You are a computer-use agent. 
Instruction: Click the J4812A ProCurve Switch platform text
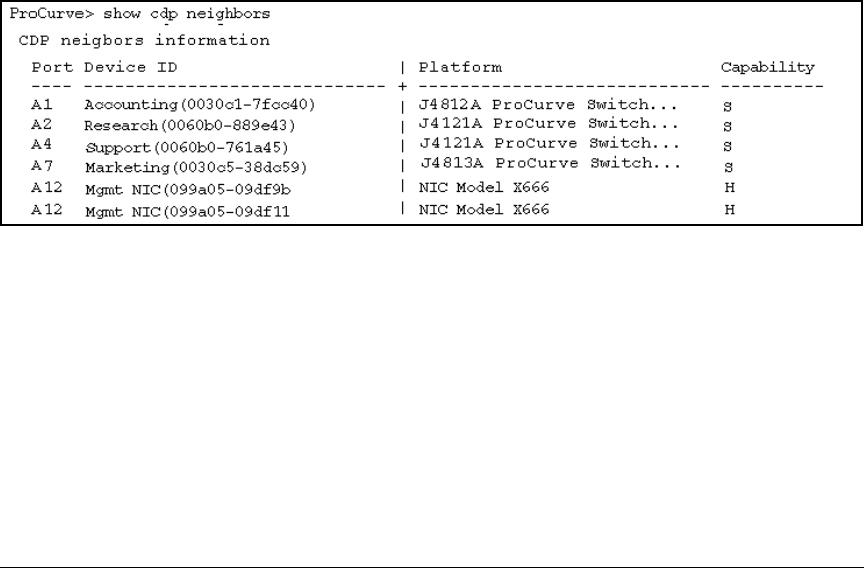click(x=549, y=103)
